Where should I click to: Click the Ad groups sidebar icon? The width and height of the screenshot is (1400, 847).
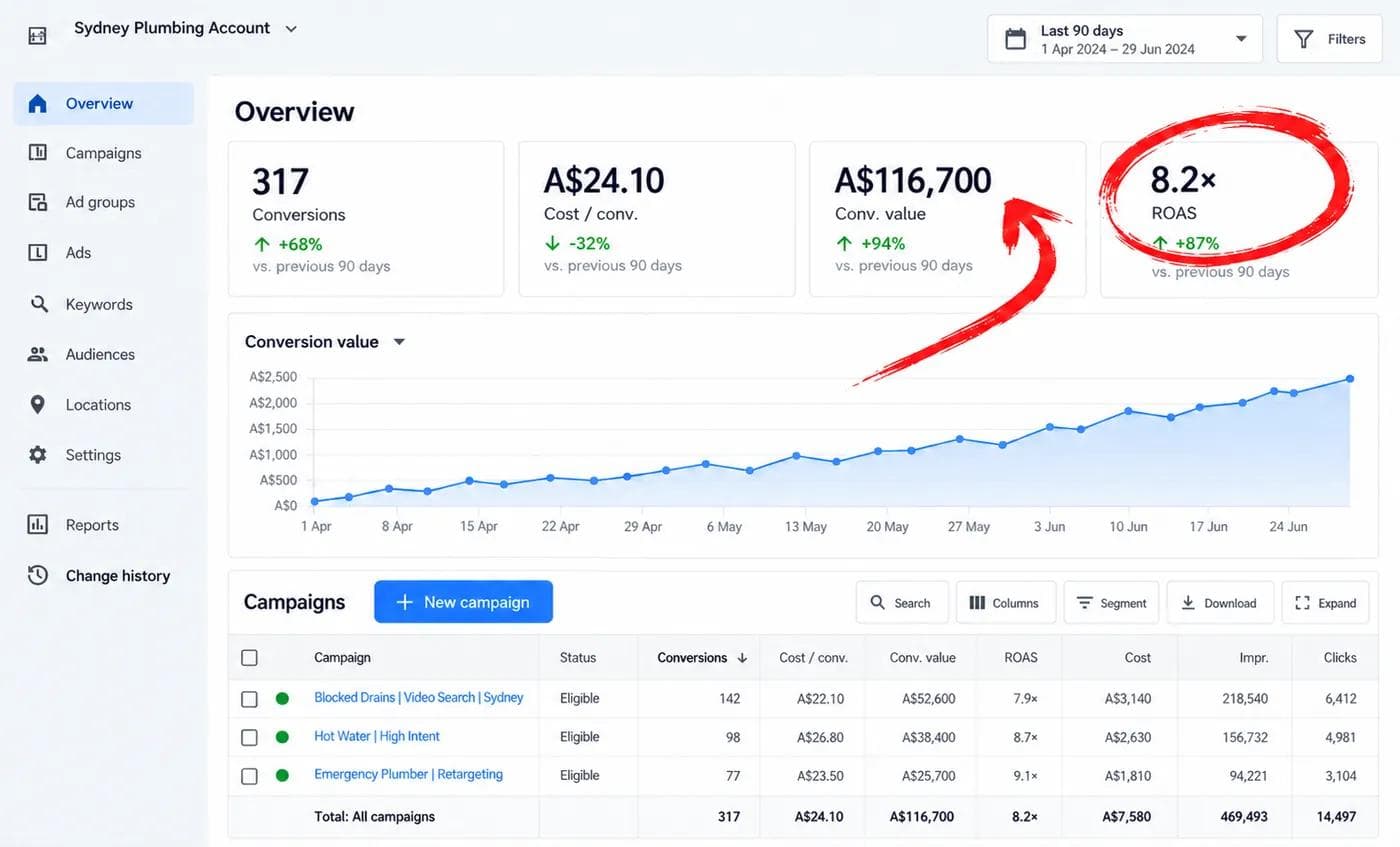(38, 202)
